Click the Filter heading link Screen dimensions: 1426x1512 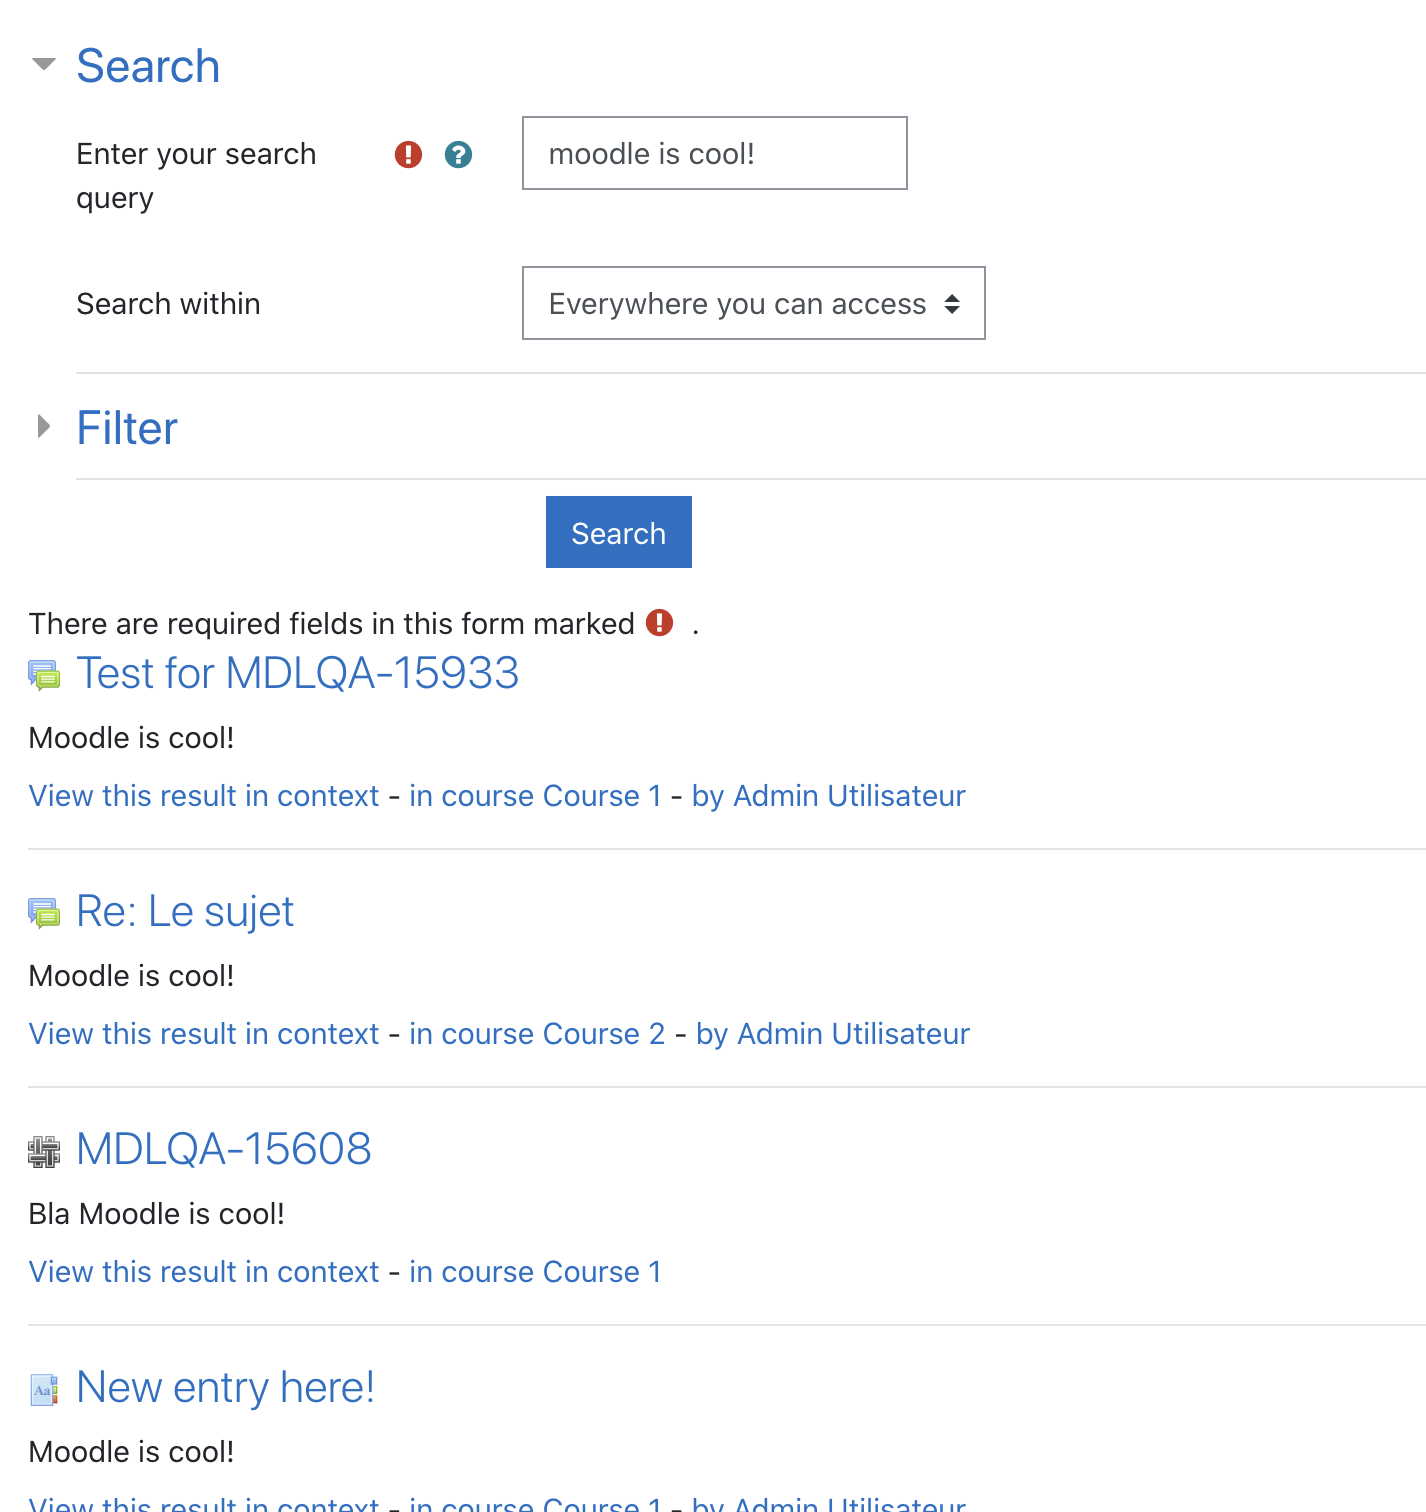click(x=127, y=428)
